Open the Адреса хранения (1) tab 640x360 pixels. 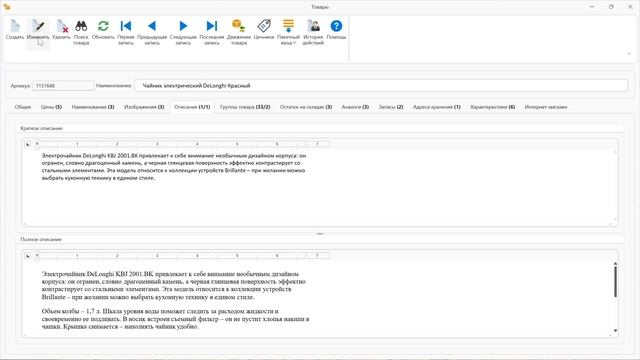436,107
